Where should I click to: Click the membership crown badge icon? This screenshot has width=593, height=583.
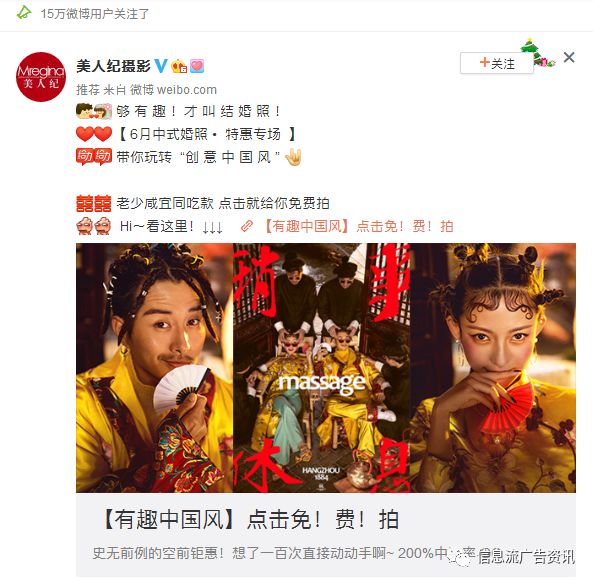[179, 66]
